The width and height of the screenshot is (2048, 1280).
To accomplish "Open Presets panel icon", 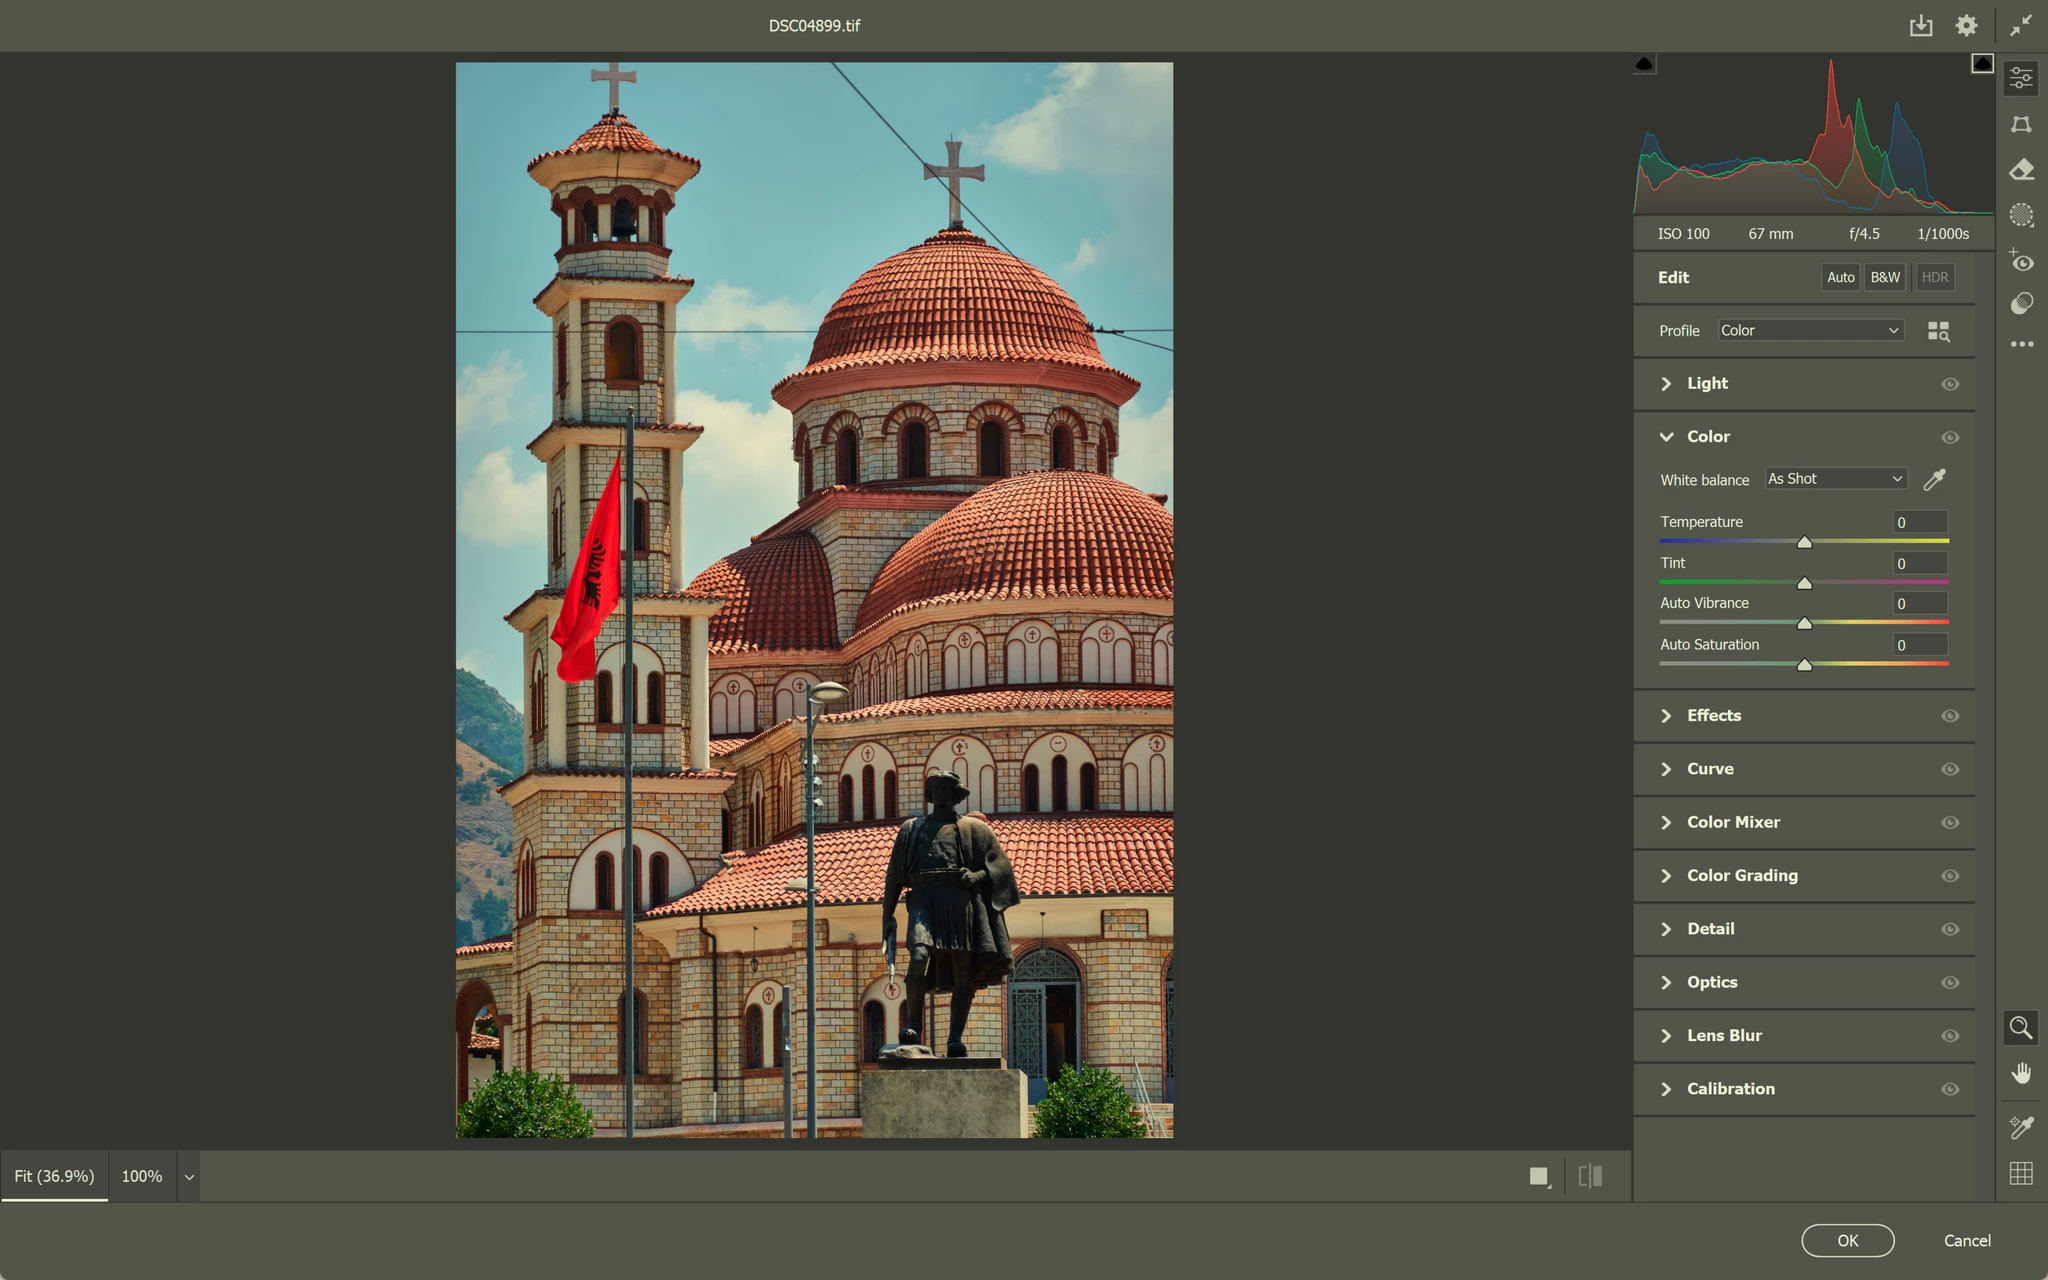I will click(x=2021, y=304).
